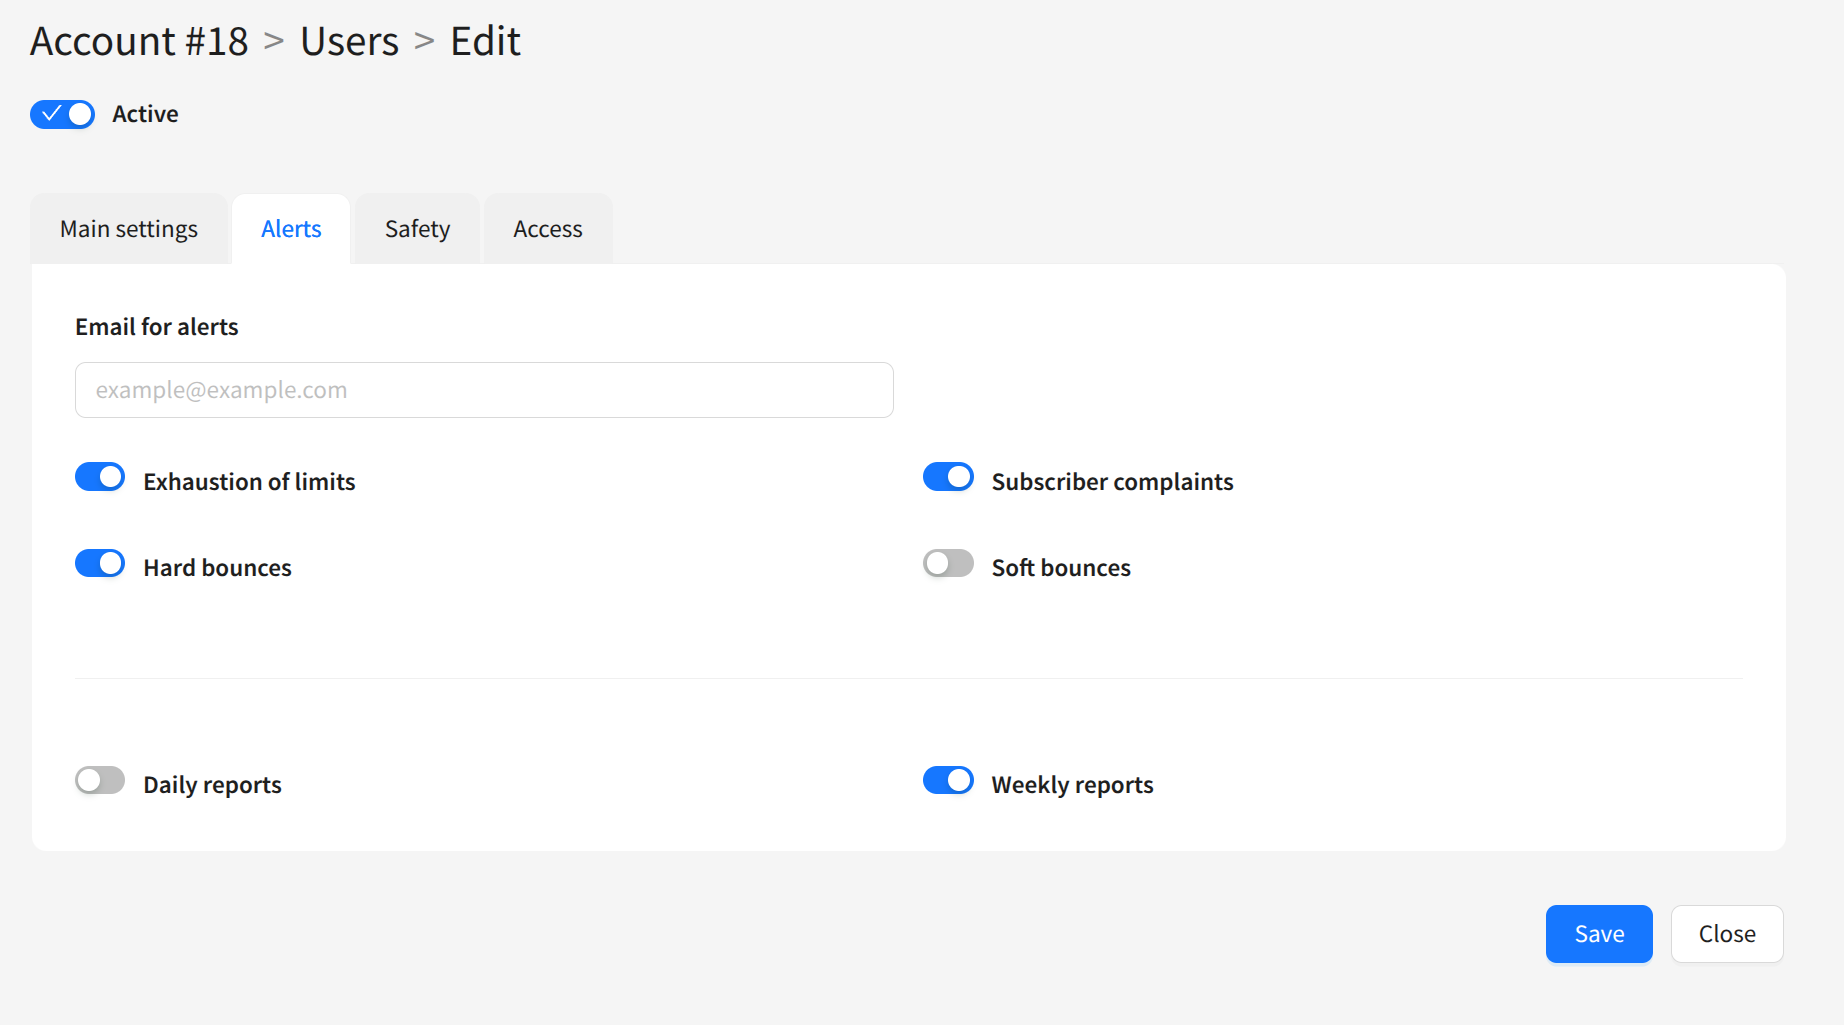
Task: Click the Active label next to switch
Action: pyautogui.click(x=145, y=115)
